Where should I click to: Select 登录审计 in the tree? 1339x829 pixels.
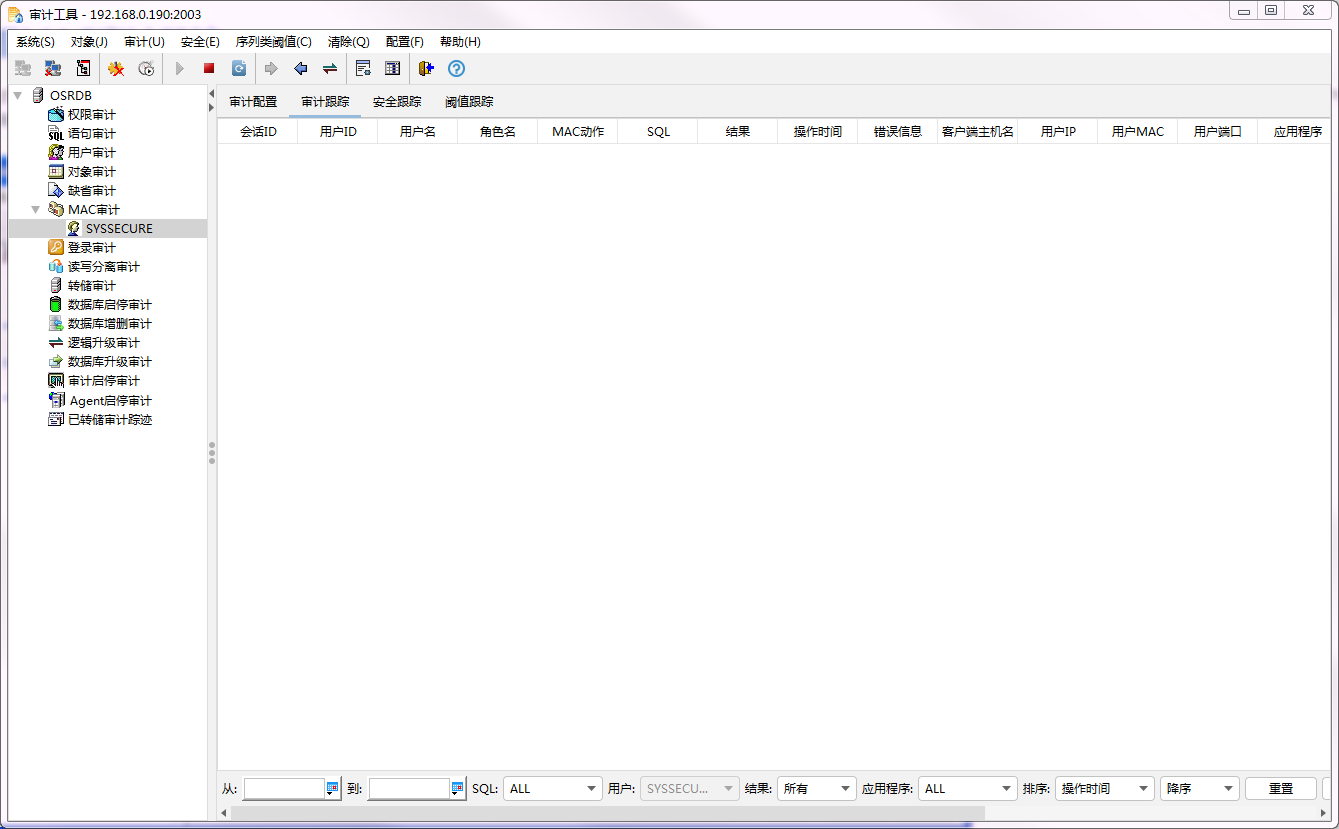(x=91, y=248)
